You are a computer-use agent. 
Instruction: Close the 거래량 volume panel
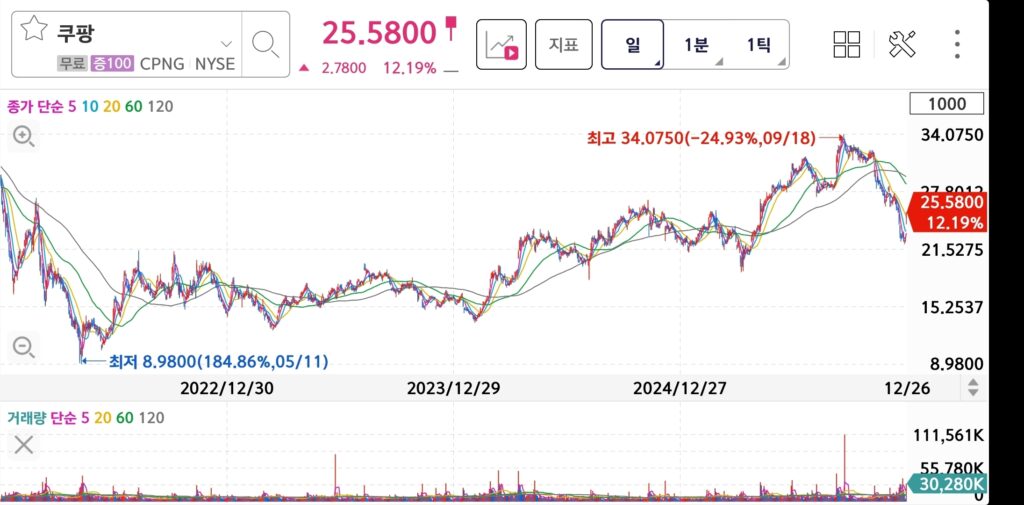point(23,445)
